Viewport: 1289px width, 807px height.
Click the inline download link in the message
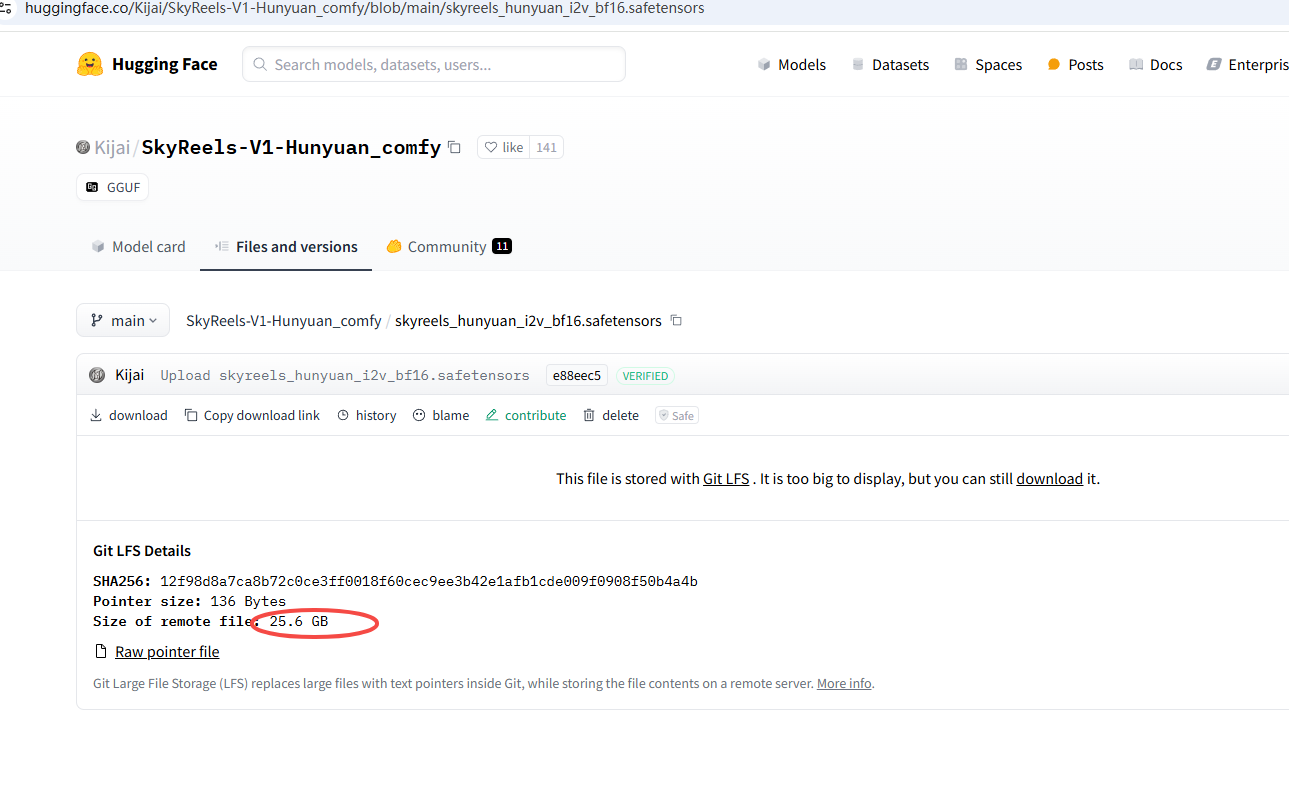[x=1049, y=479]
